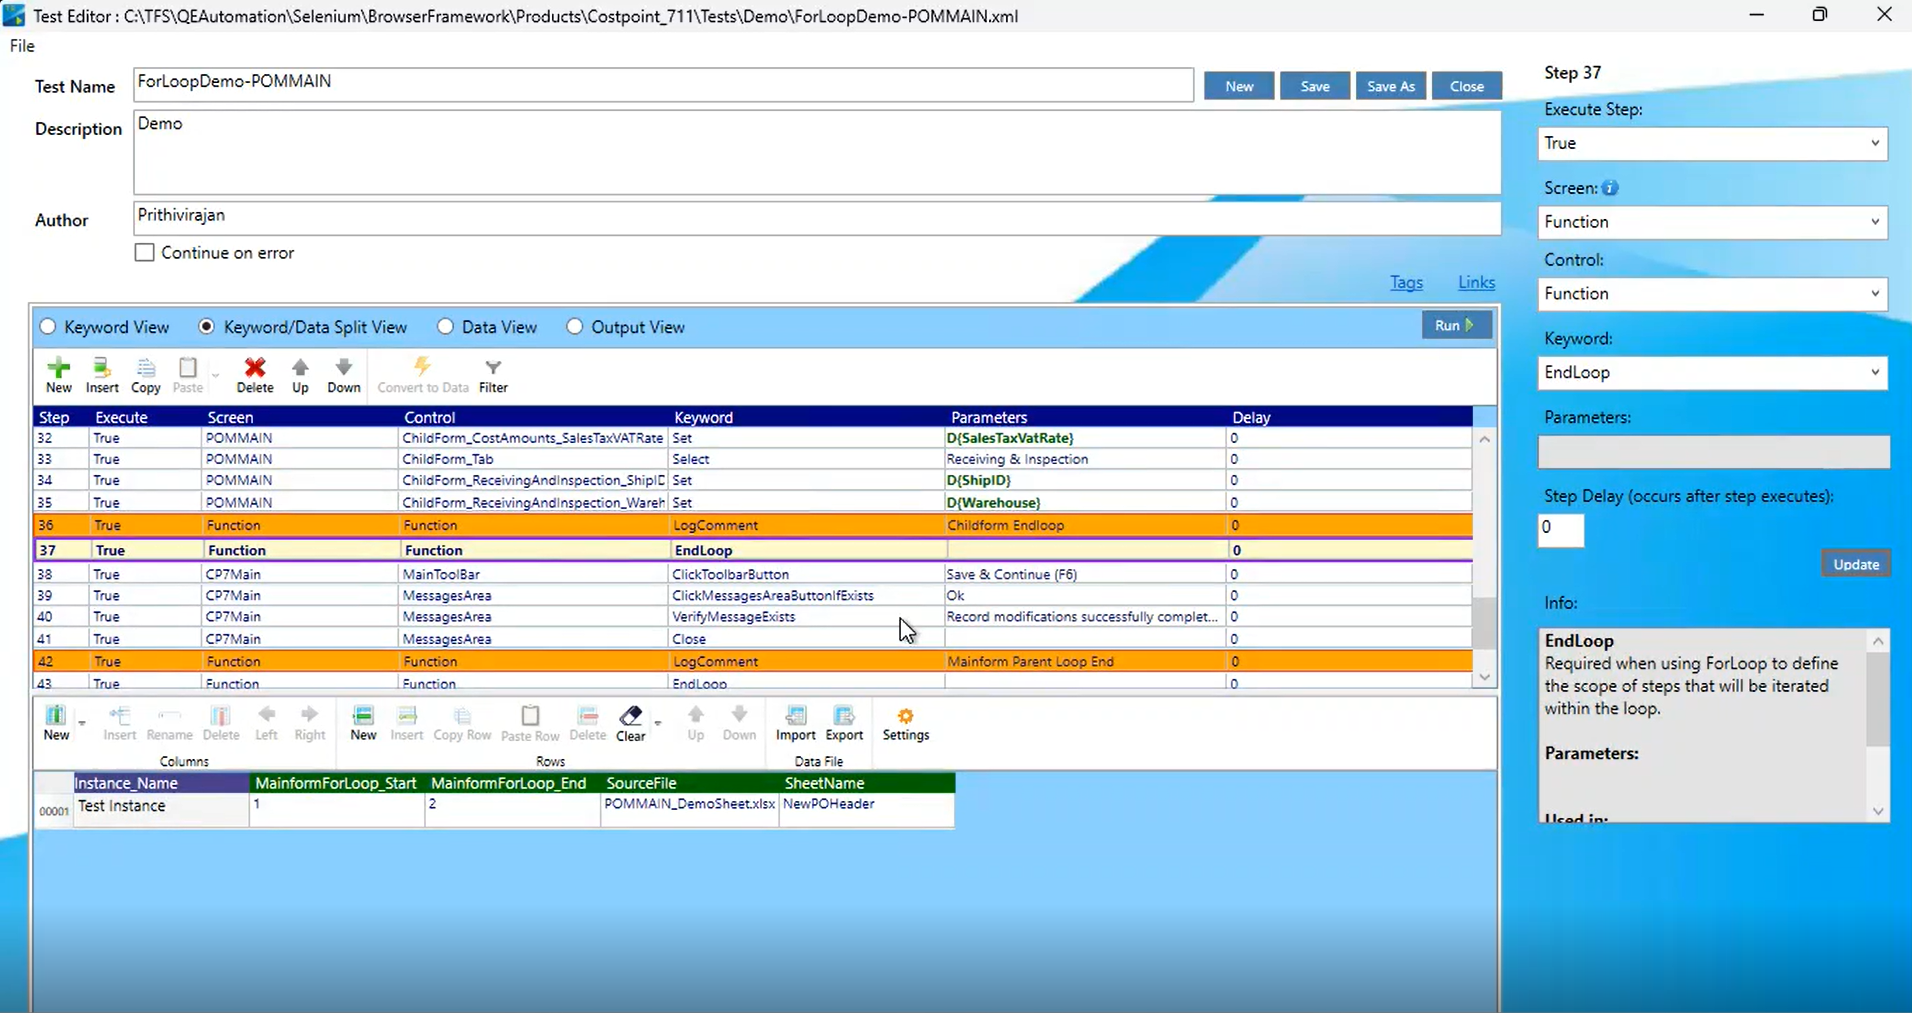Switch to Keyword View

click(x=48, y=327)
